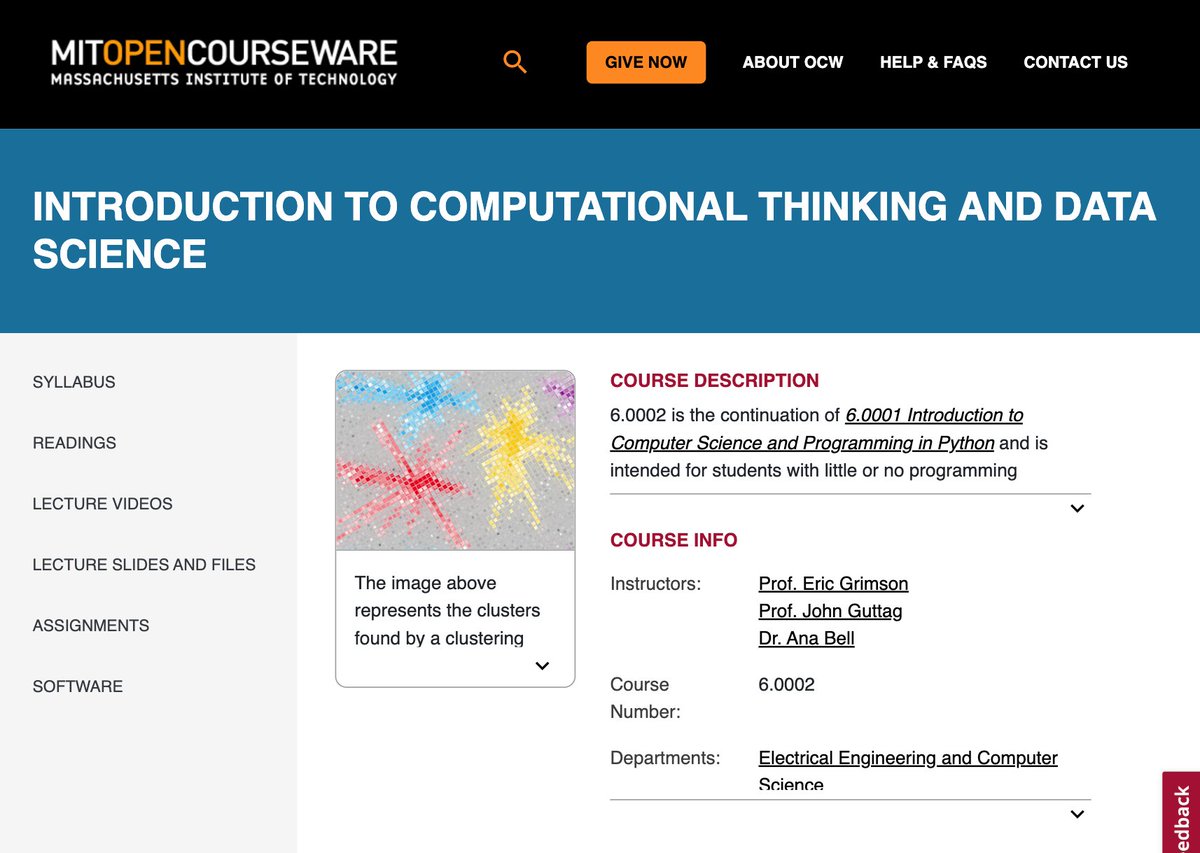
Task: Go to Lecture Videos
Action: coord(100,504)
